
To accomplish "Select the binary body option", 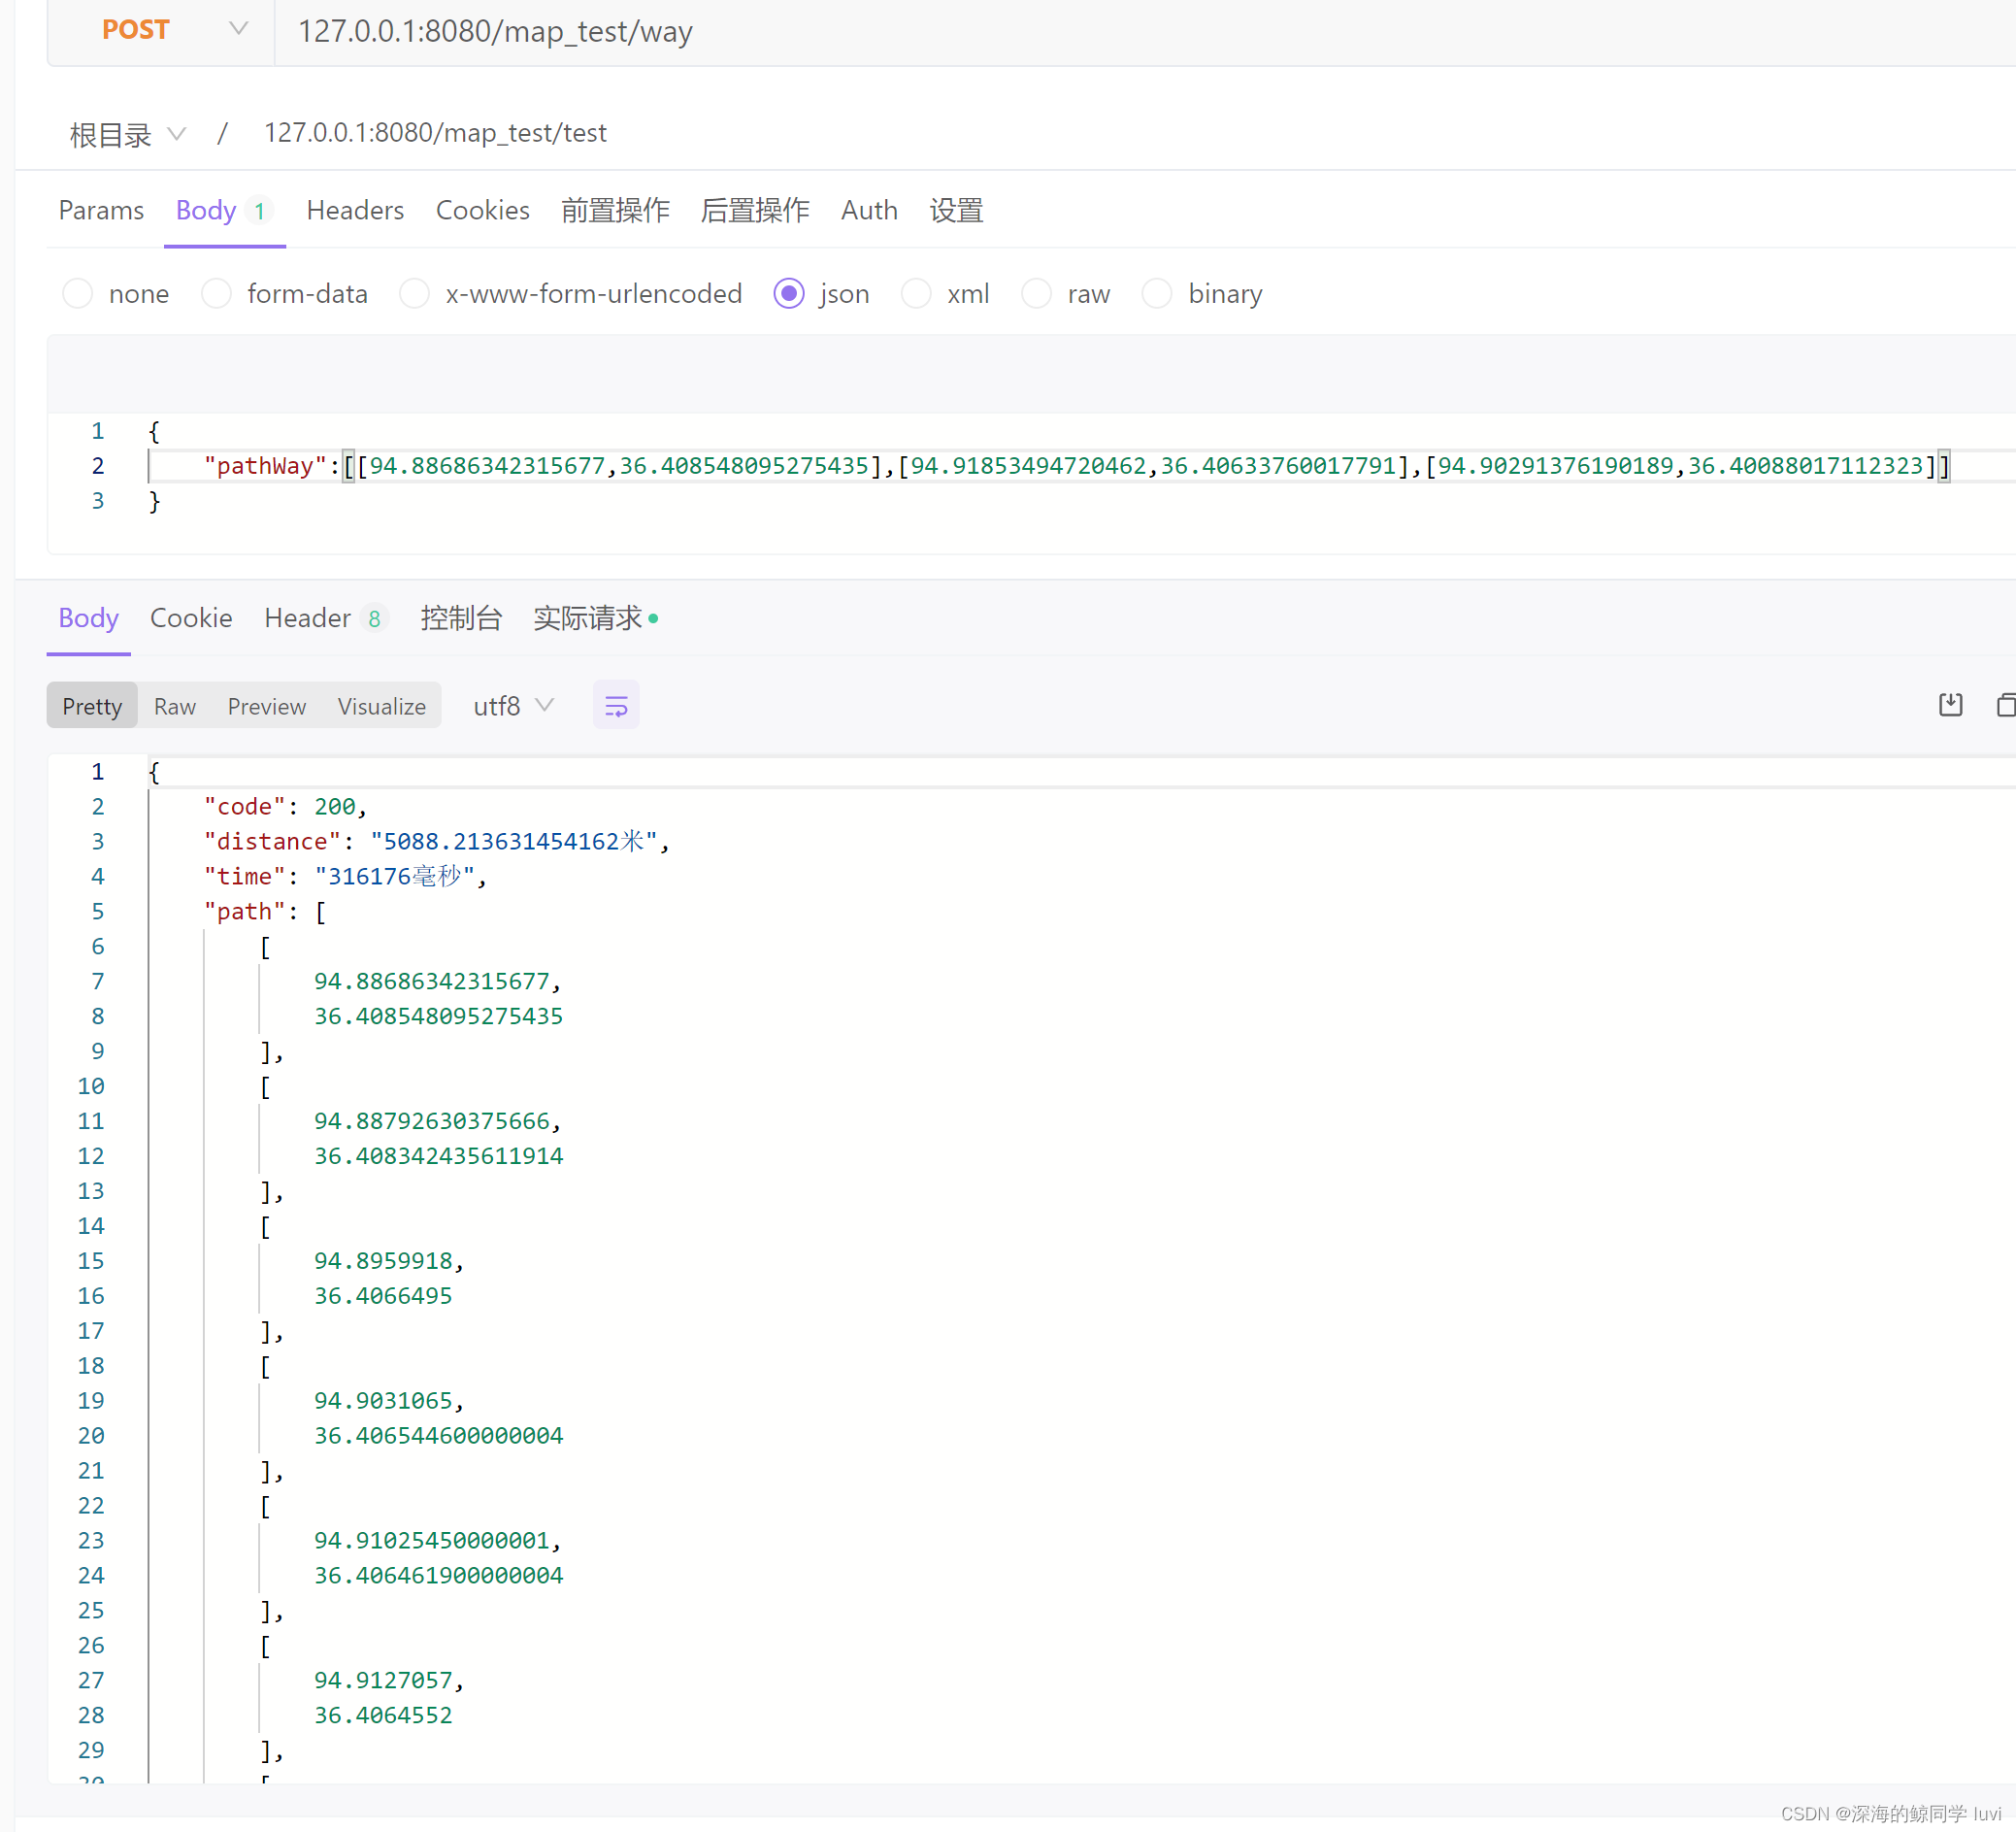I will (x=1157, y=294).
